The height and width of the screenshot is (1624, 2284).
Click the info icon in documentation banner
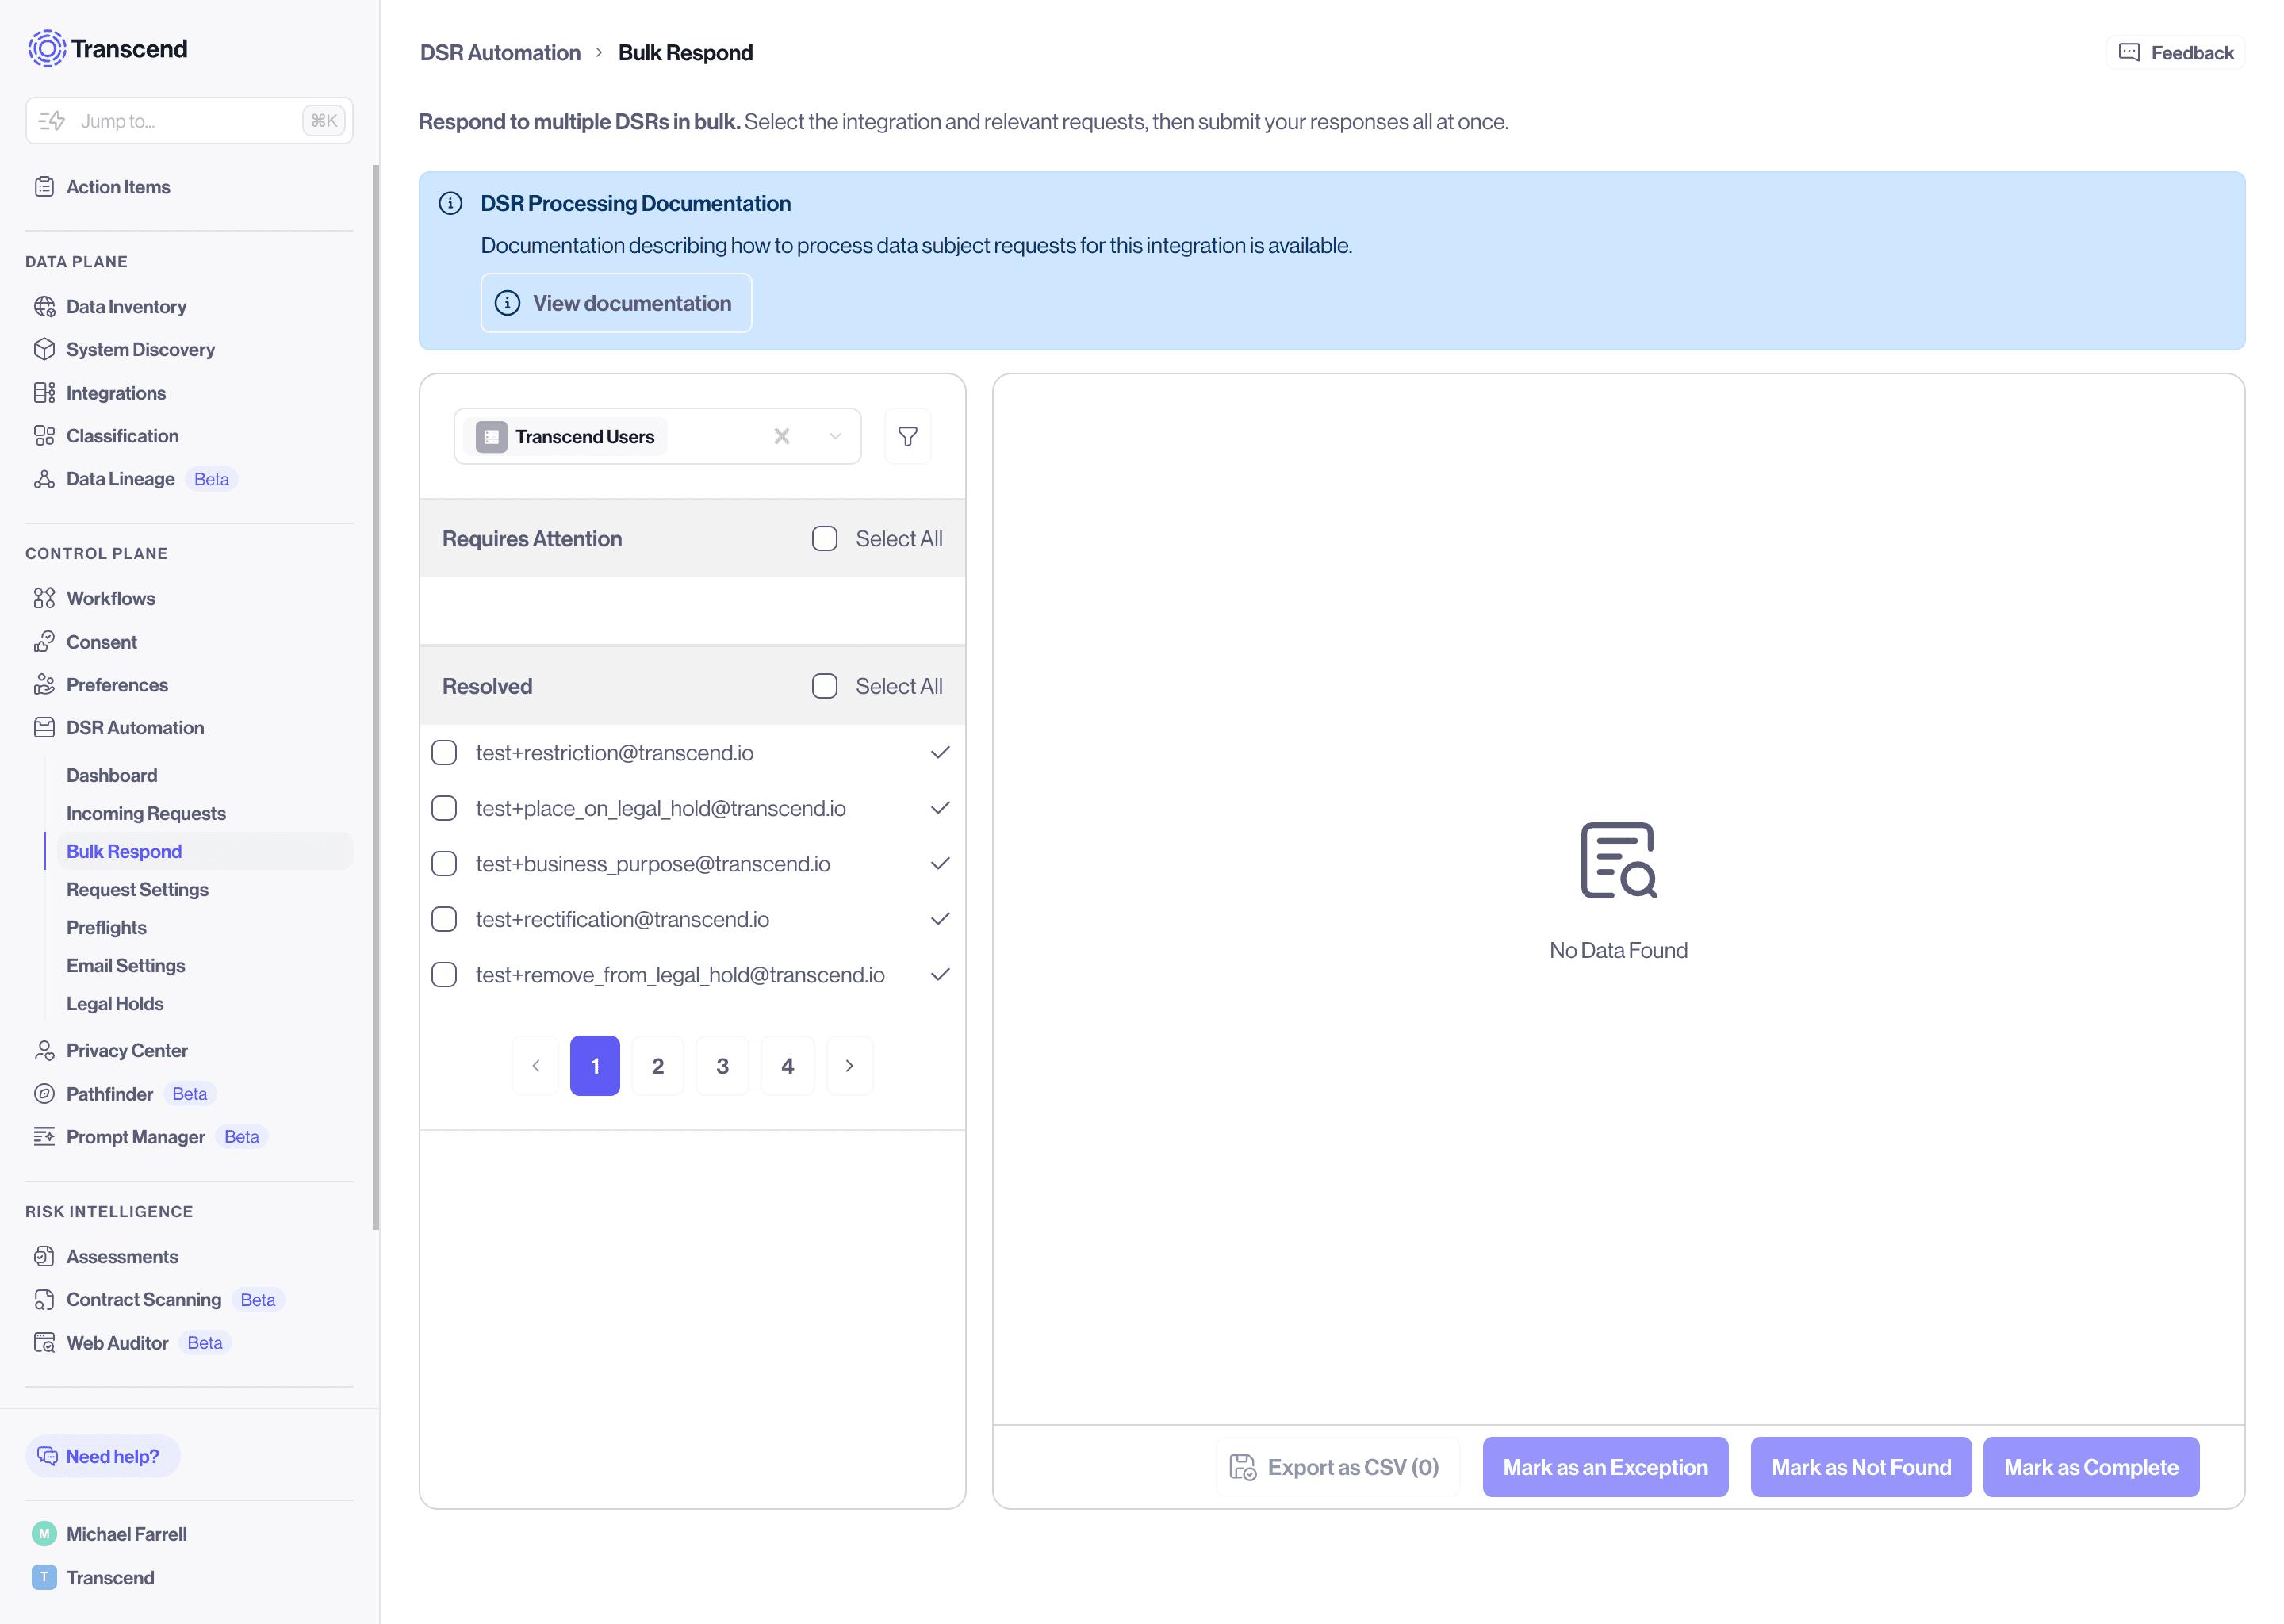pos(450,204)
